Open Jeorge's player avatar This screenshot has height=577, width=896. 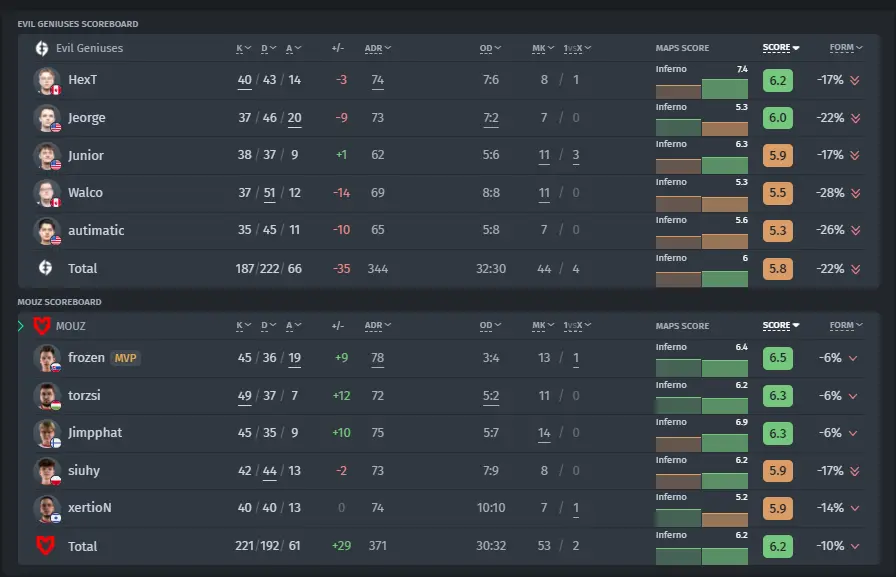coord(47,118)
